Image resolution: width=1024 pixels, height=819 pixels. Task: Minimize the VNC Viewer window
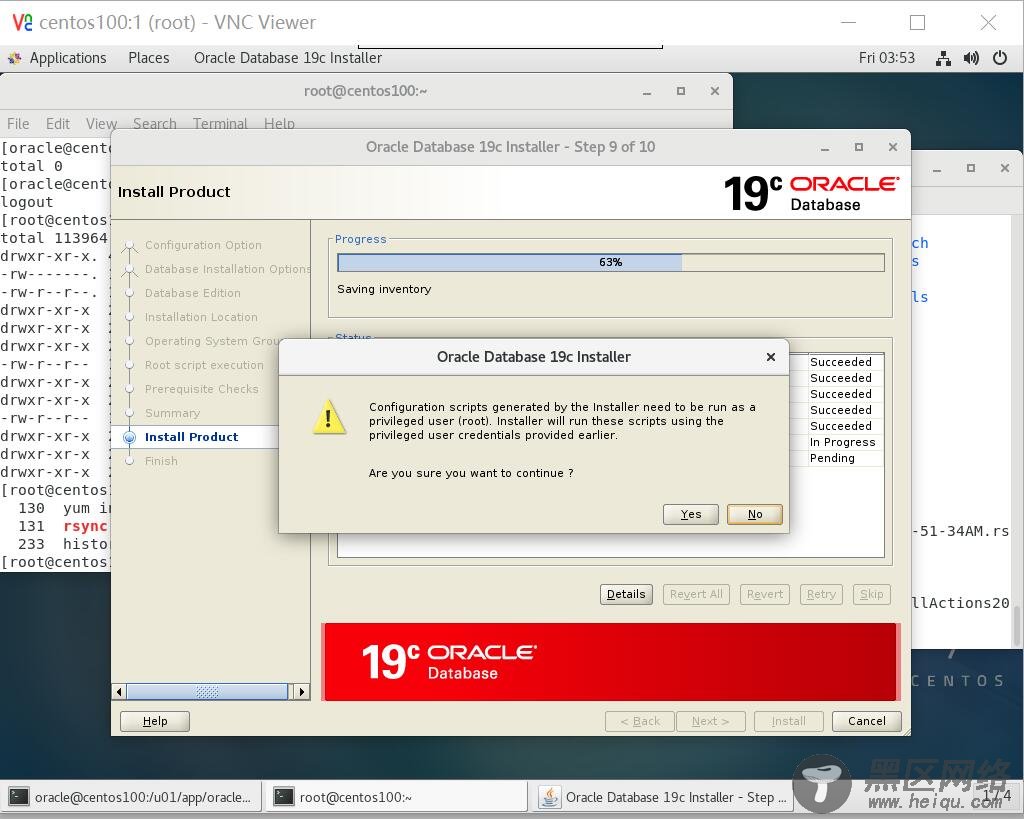pos(848,22)
